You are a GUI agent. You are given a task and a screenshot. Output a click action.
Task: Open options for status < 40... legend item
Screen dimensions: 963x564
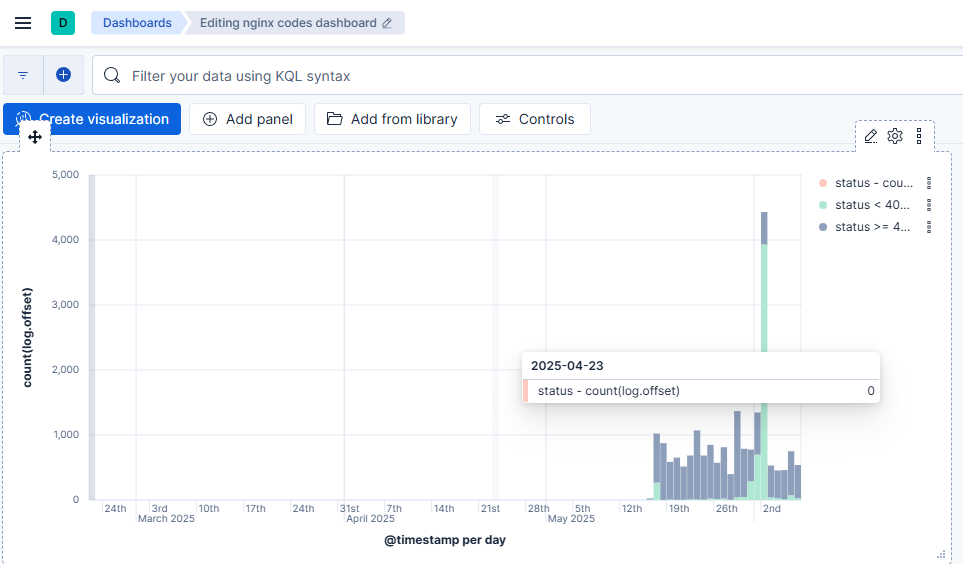[x=929, y=205]
